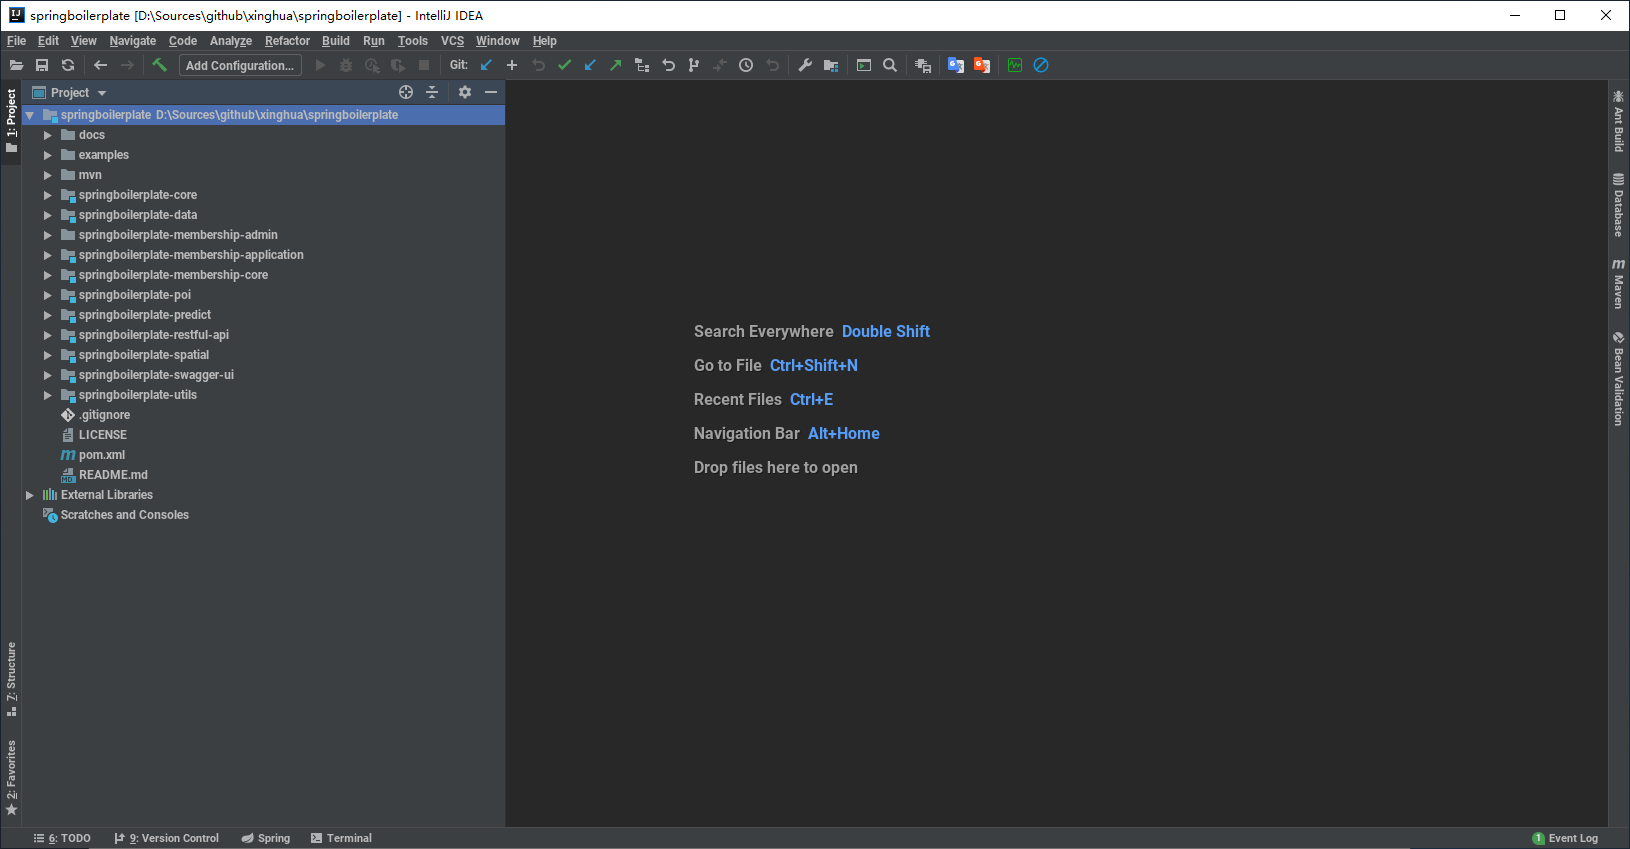The height and width of the screenshot is (849, 1630).
Task: Expand the docs folder
Action: [x=47, y=135]
